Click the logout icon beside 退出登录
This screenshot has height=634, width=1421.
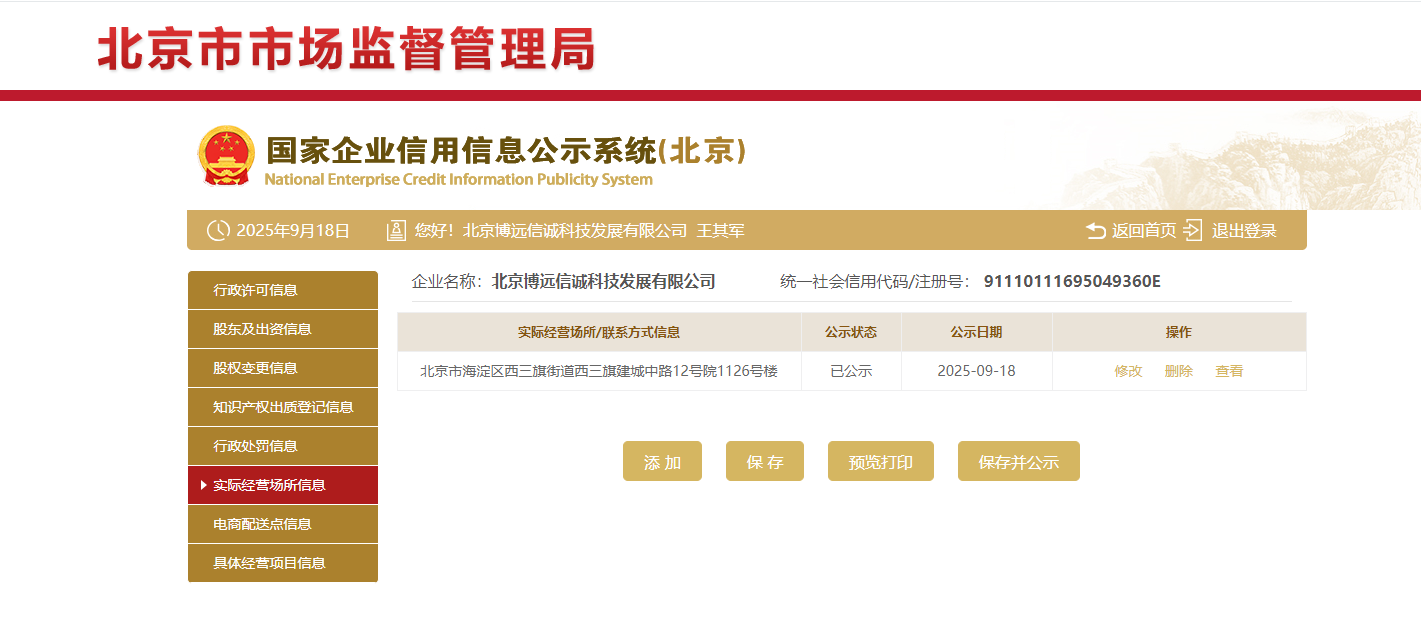(1192, 231)
